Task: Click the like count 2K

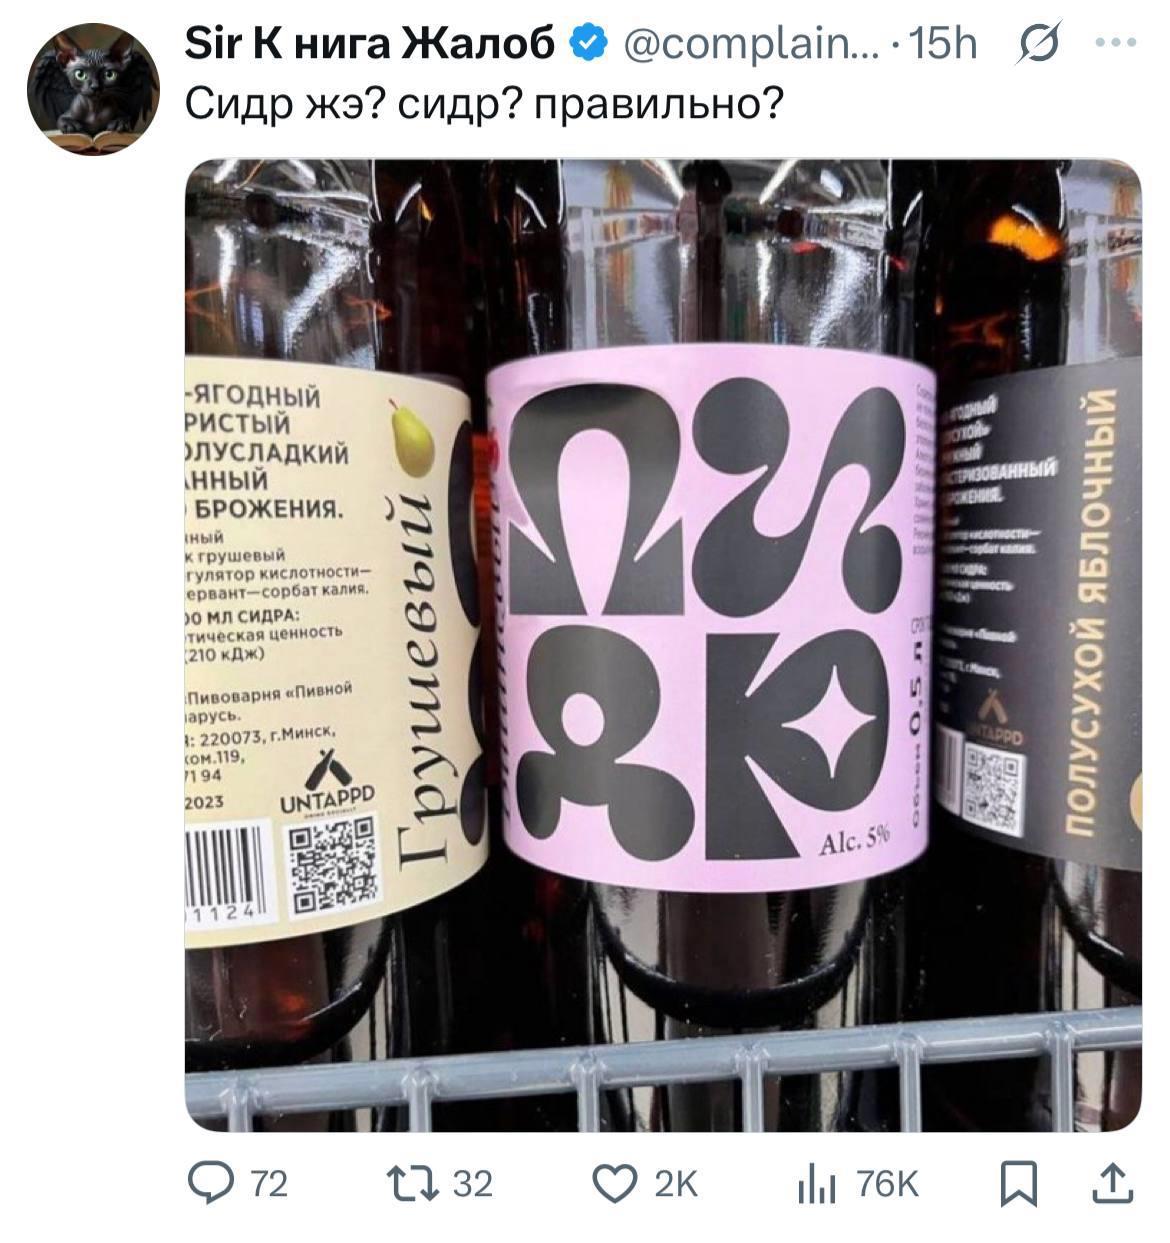Action: pos(675,1184)
